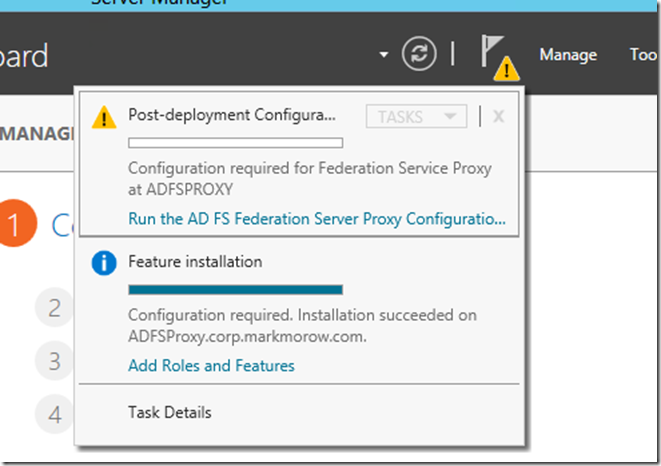The image size is (661, 466).
Task: Click the Add Roles and Features link
Action: click(x=211, y=366)
